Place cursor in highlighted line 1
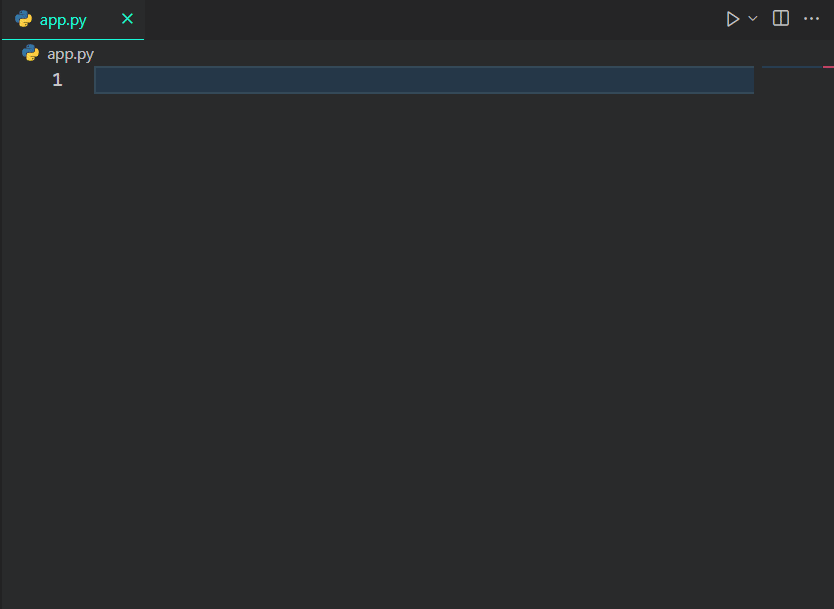Screen dimensions: 834x609 [424, 80]
